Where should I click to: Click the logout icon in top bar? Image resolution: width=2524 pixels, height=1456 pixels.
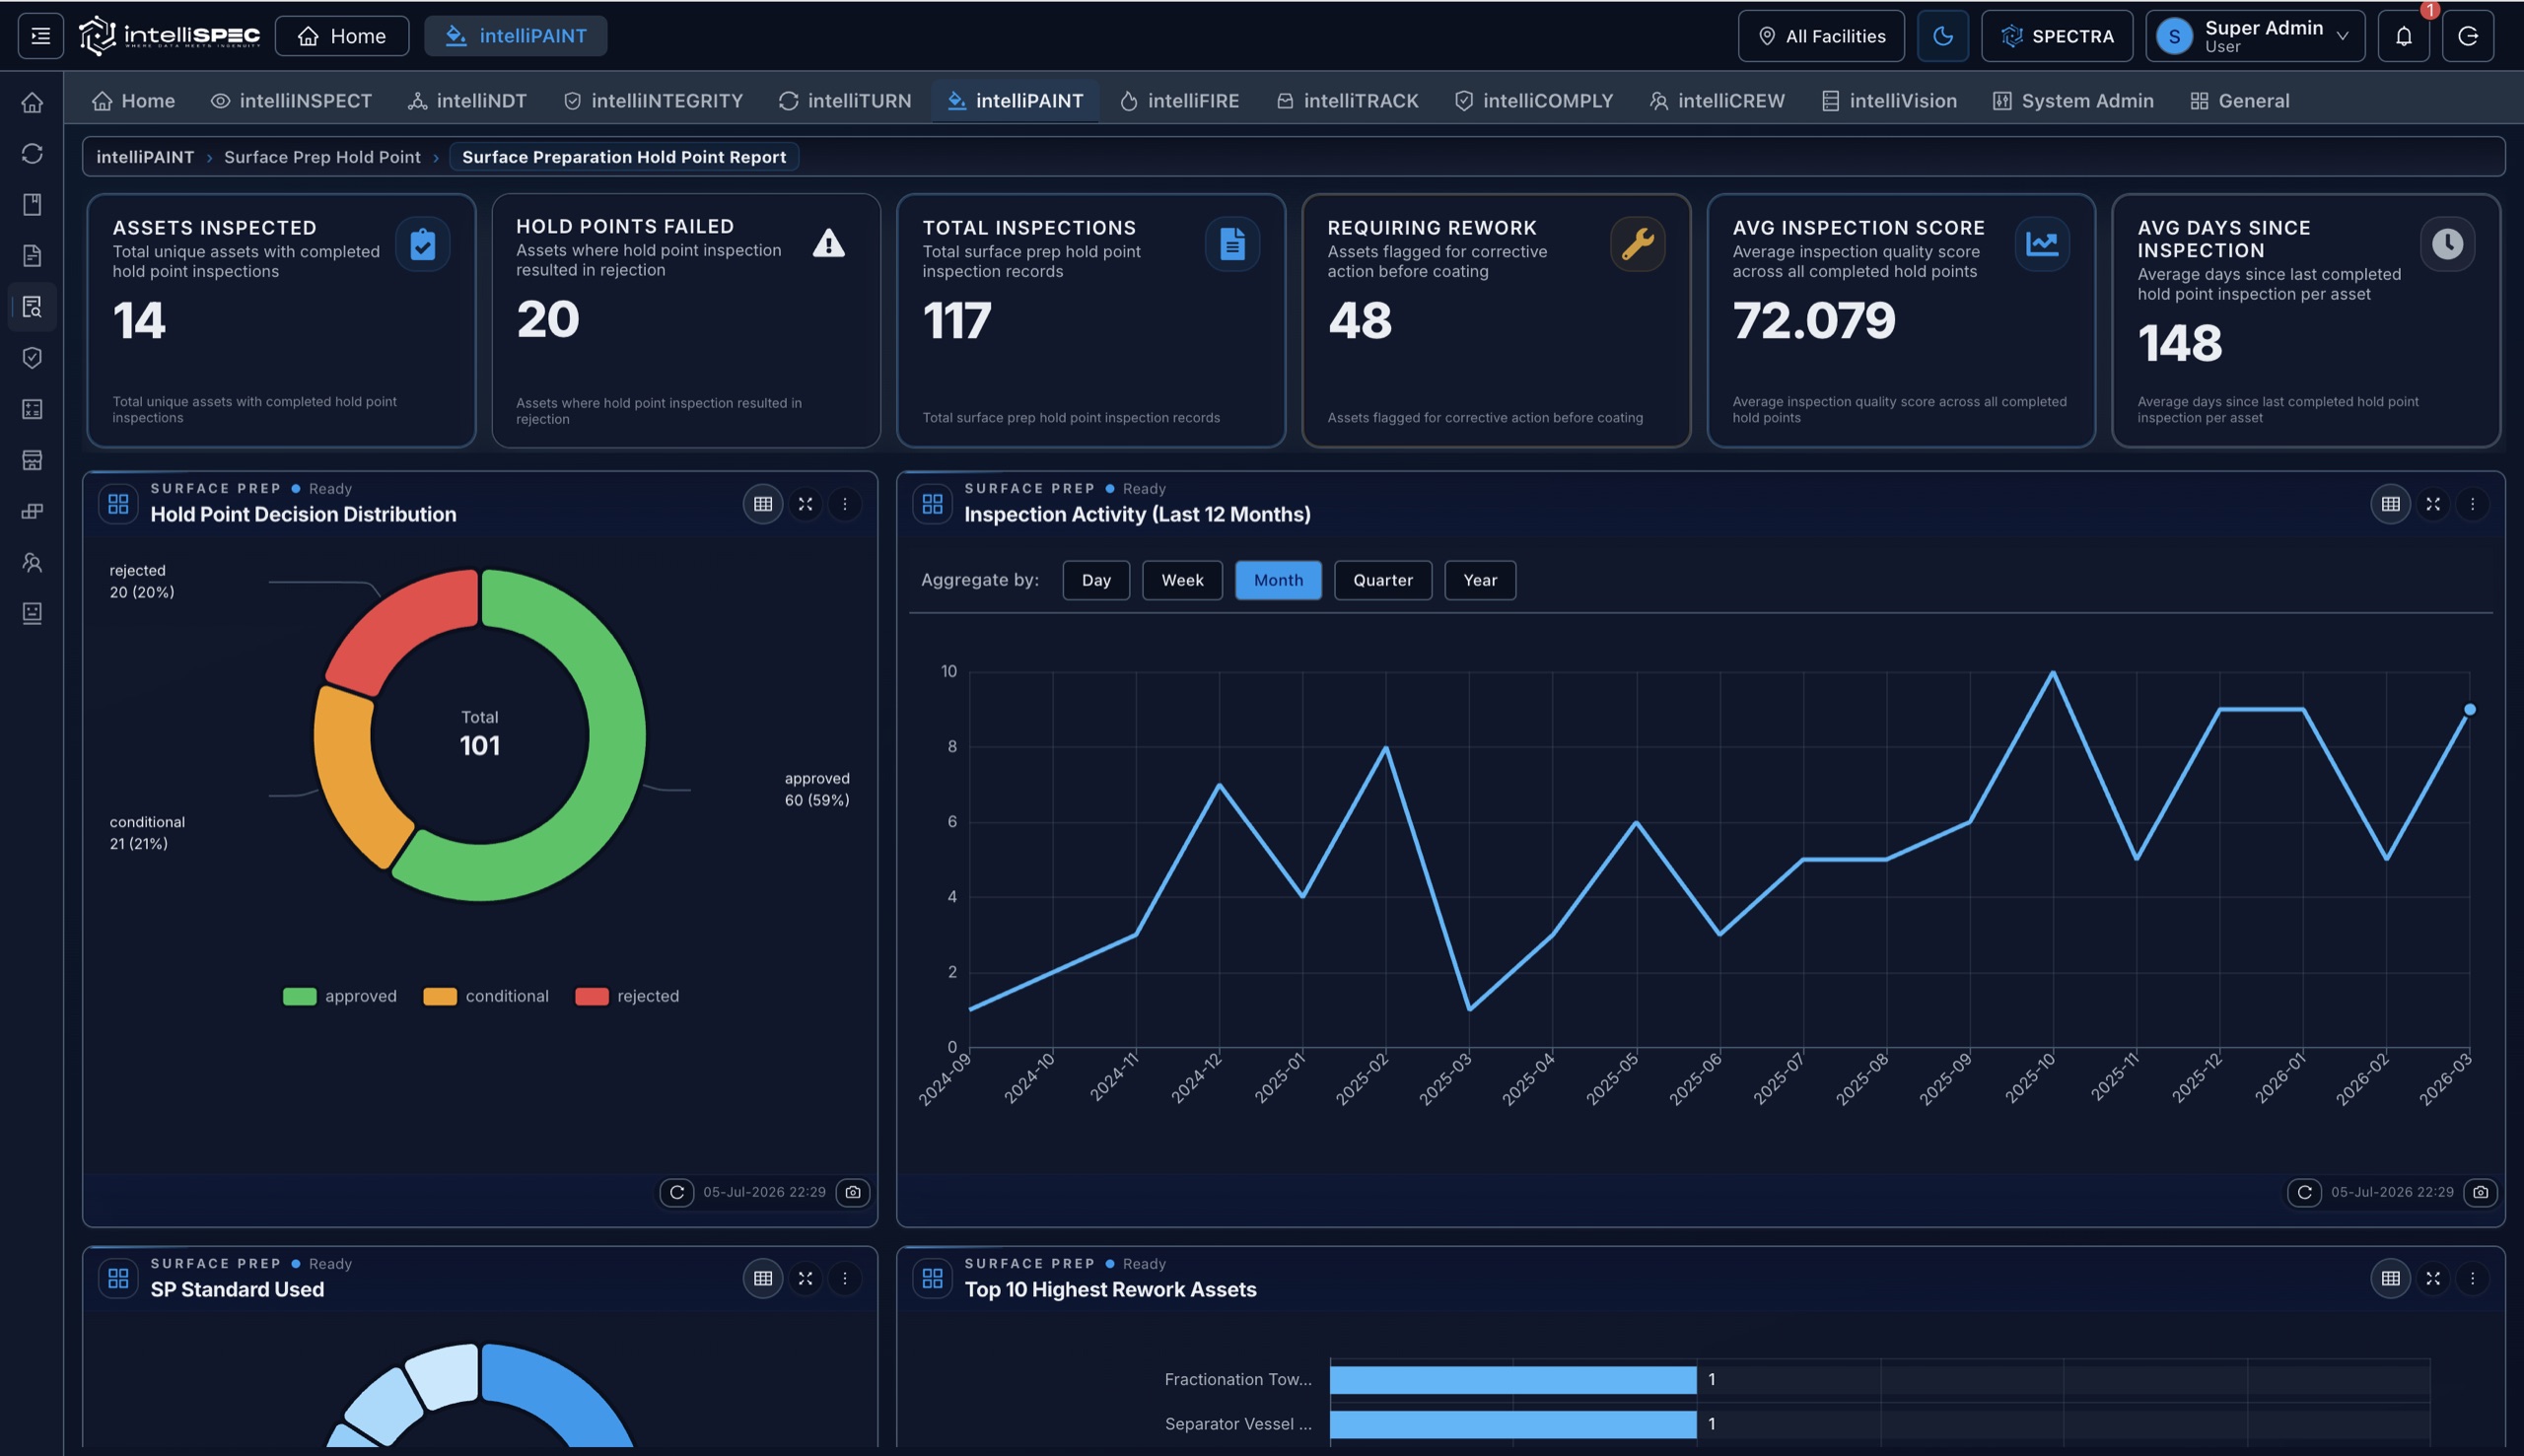(2467, 36)
